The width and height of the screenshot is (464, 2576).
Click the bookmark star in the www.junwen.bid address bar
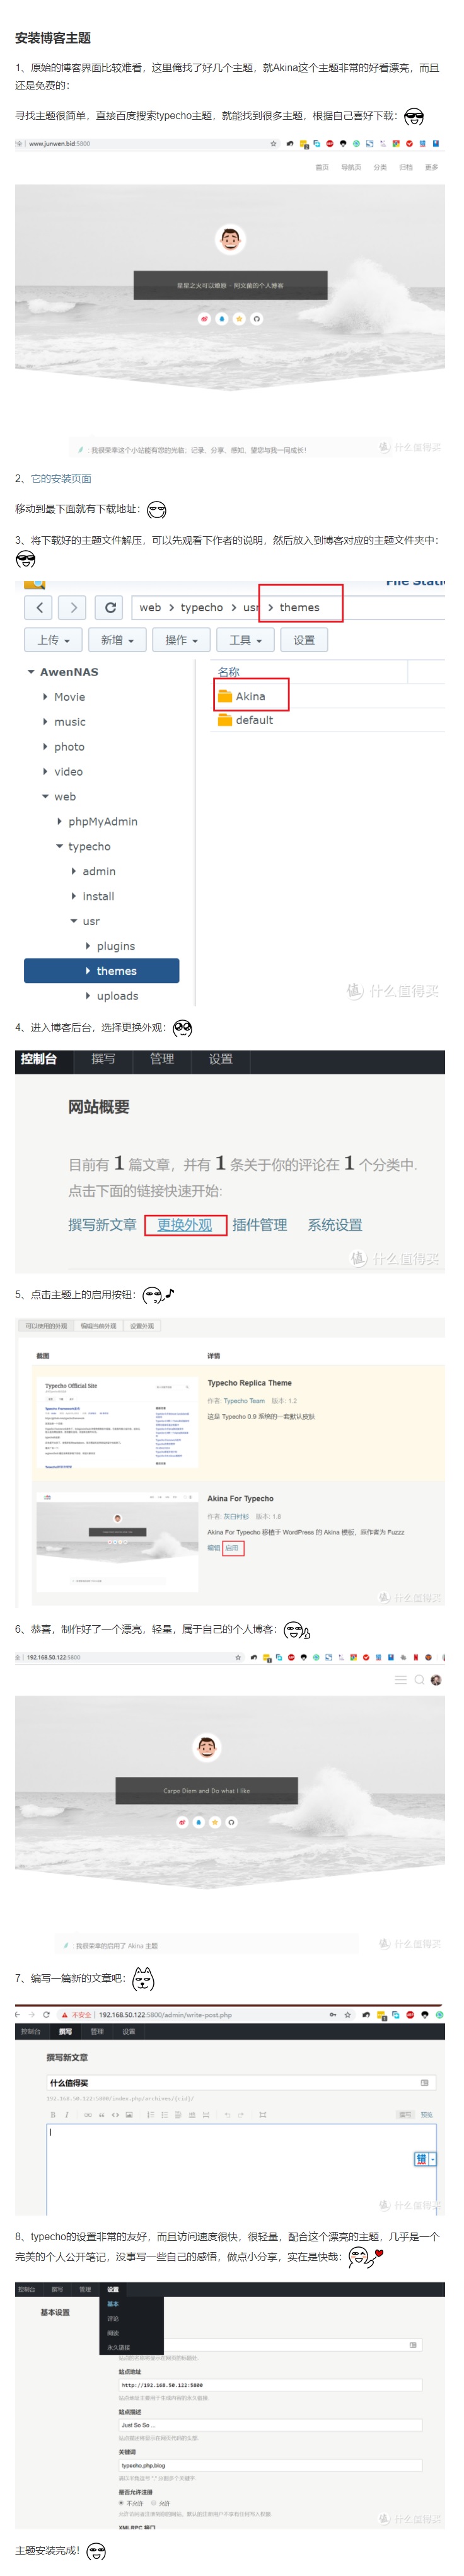273,144
